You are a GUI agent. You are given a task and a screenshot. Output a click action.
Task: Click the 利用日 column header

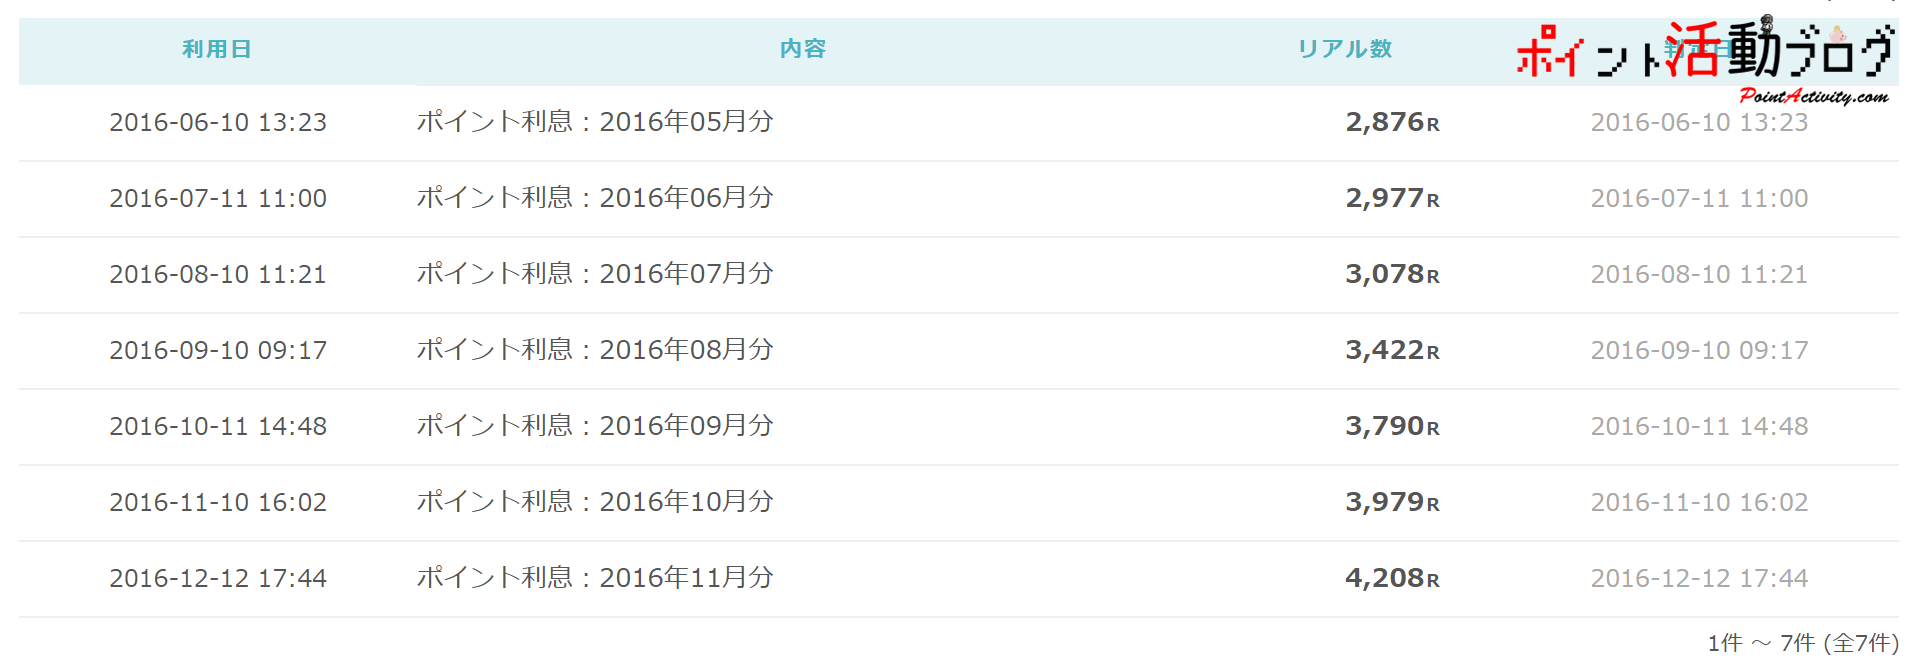coord(217,49)
